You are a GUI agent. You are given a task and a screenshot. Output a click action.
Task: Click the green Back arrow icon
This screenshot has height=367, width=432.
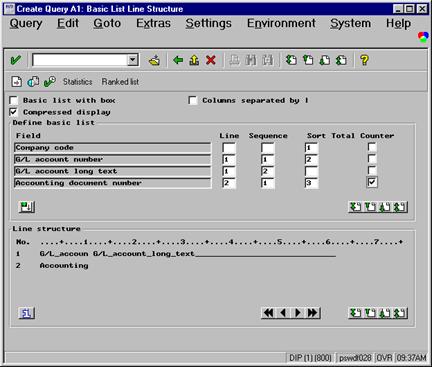(x=178, y=60)
